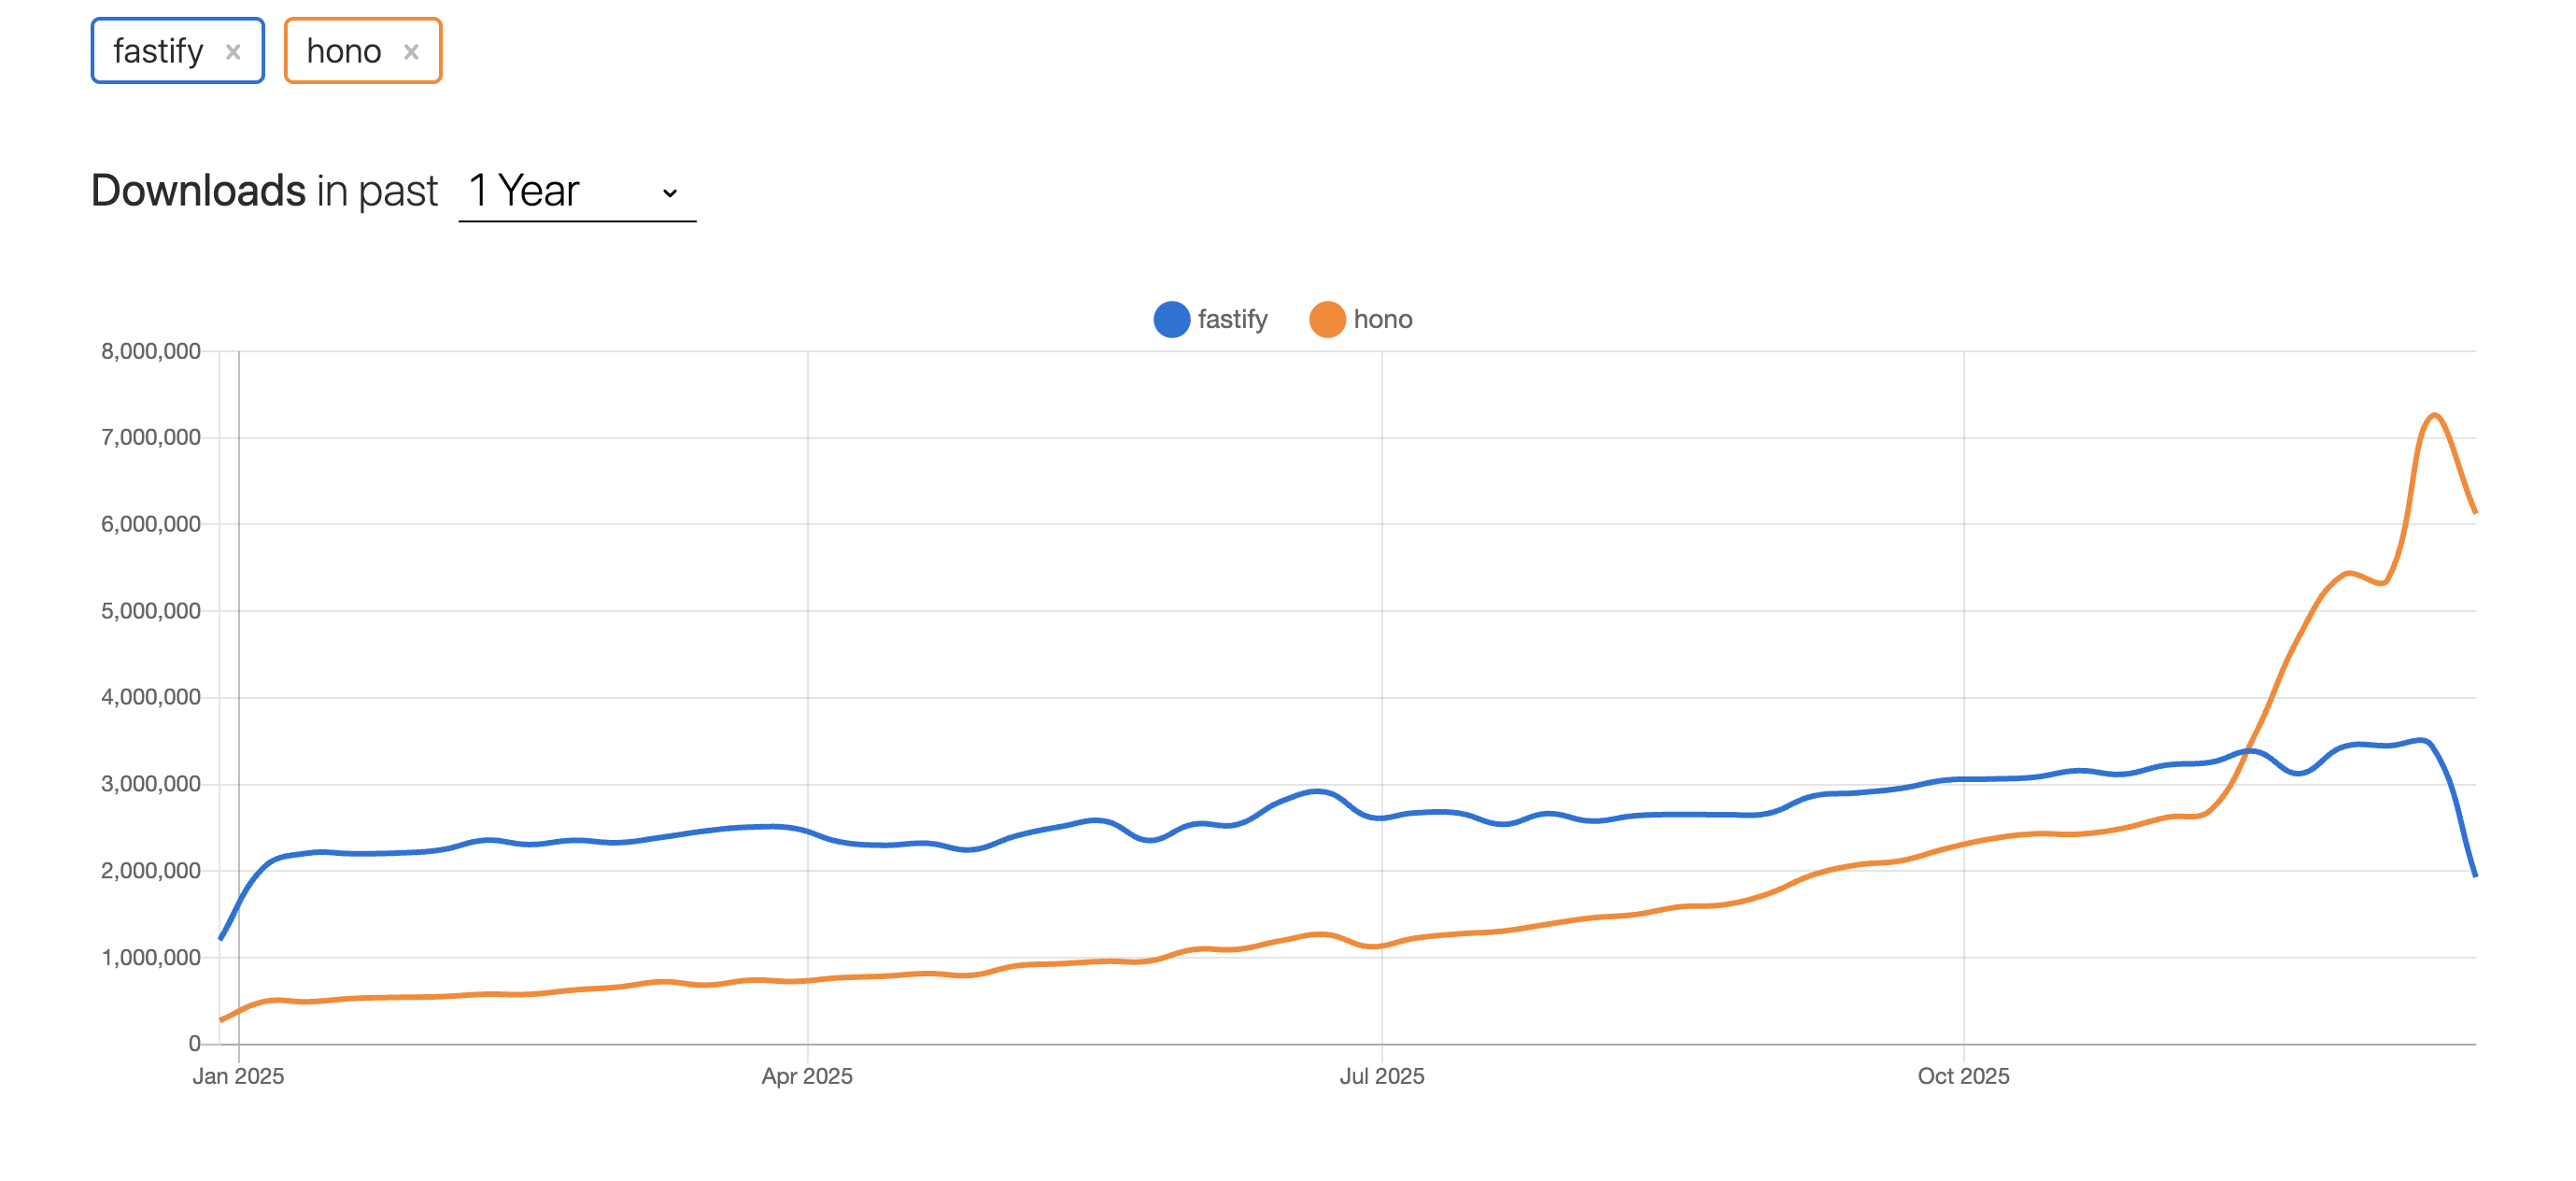This screenshot has width=2576, height=1181.
Task: Click the orange hono legend circle
Action: [x=1327, y=320]
